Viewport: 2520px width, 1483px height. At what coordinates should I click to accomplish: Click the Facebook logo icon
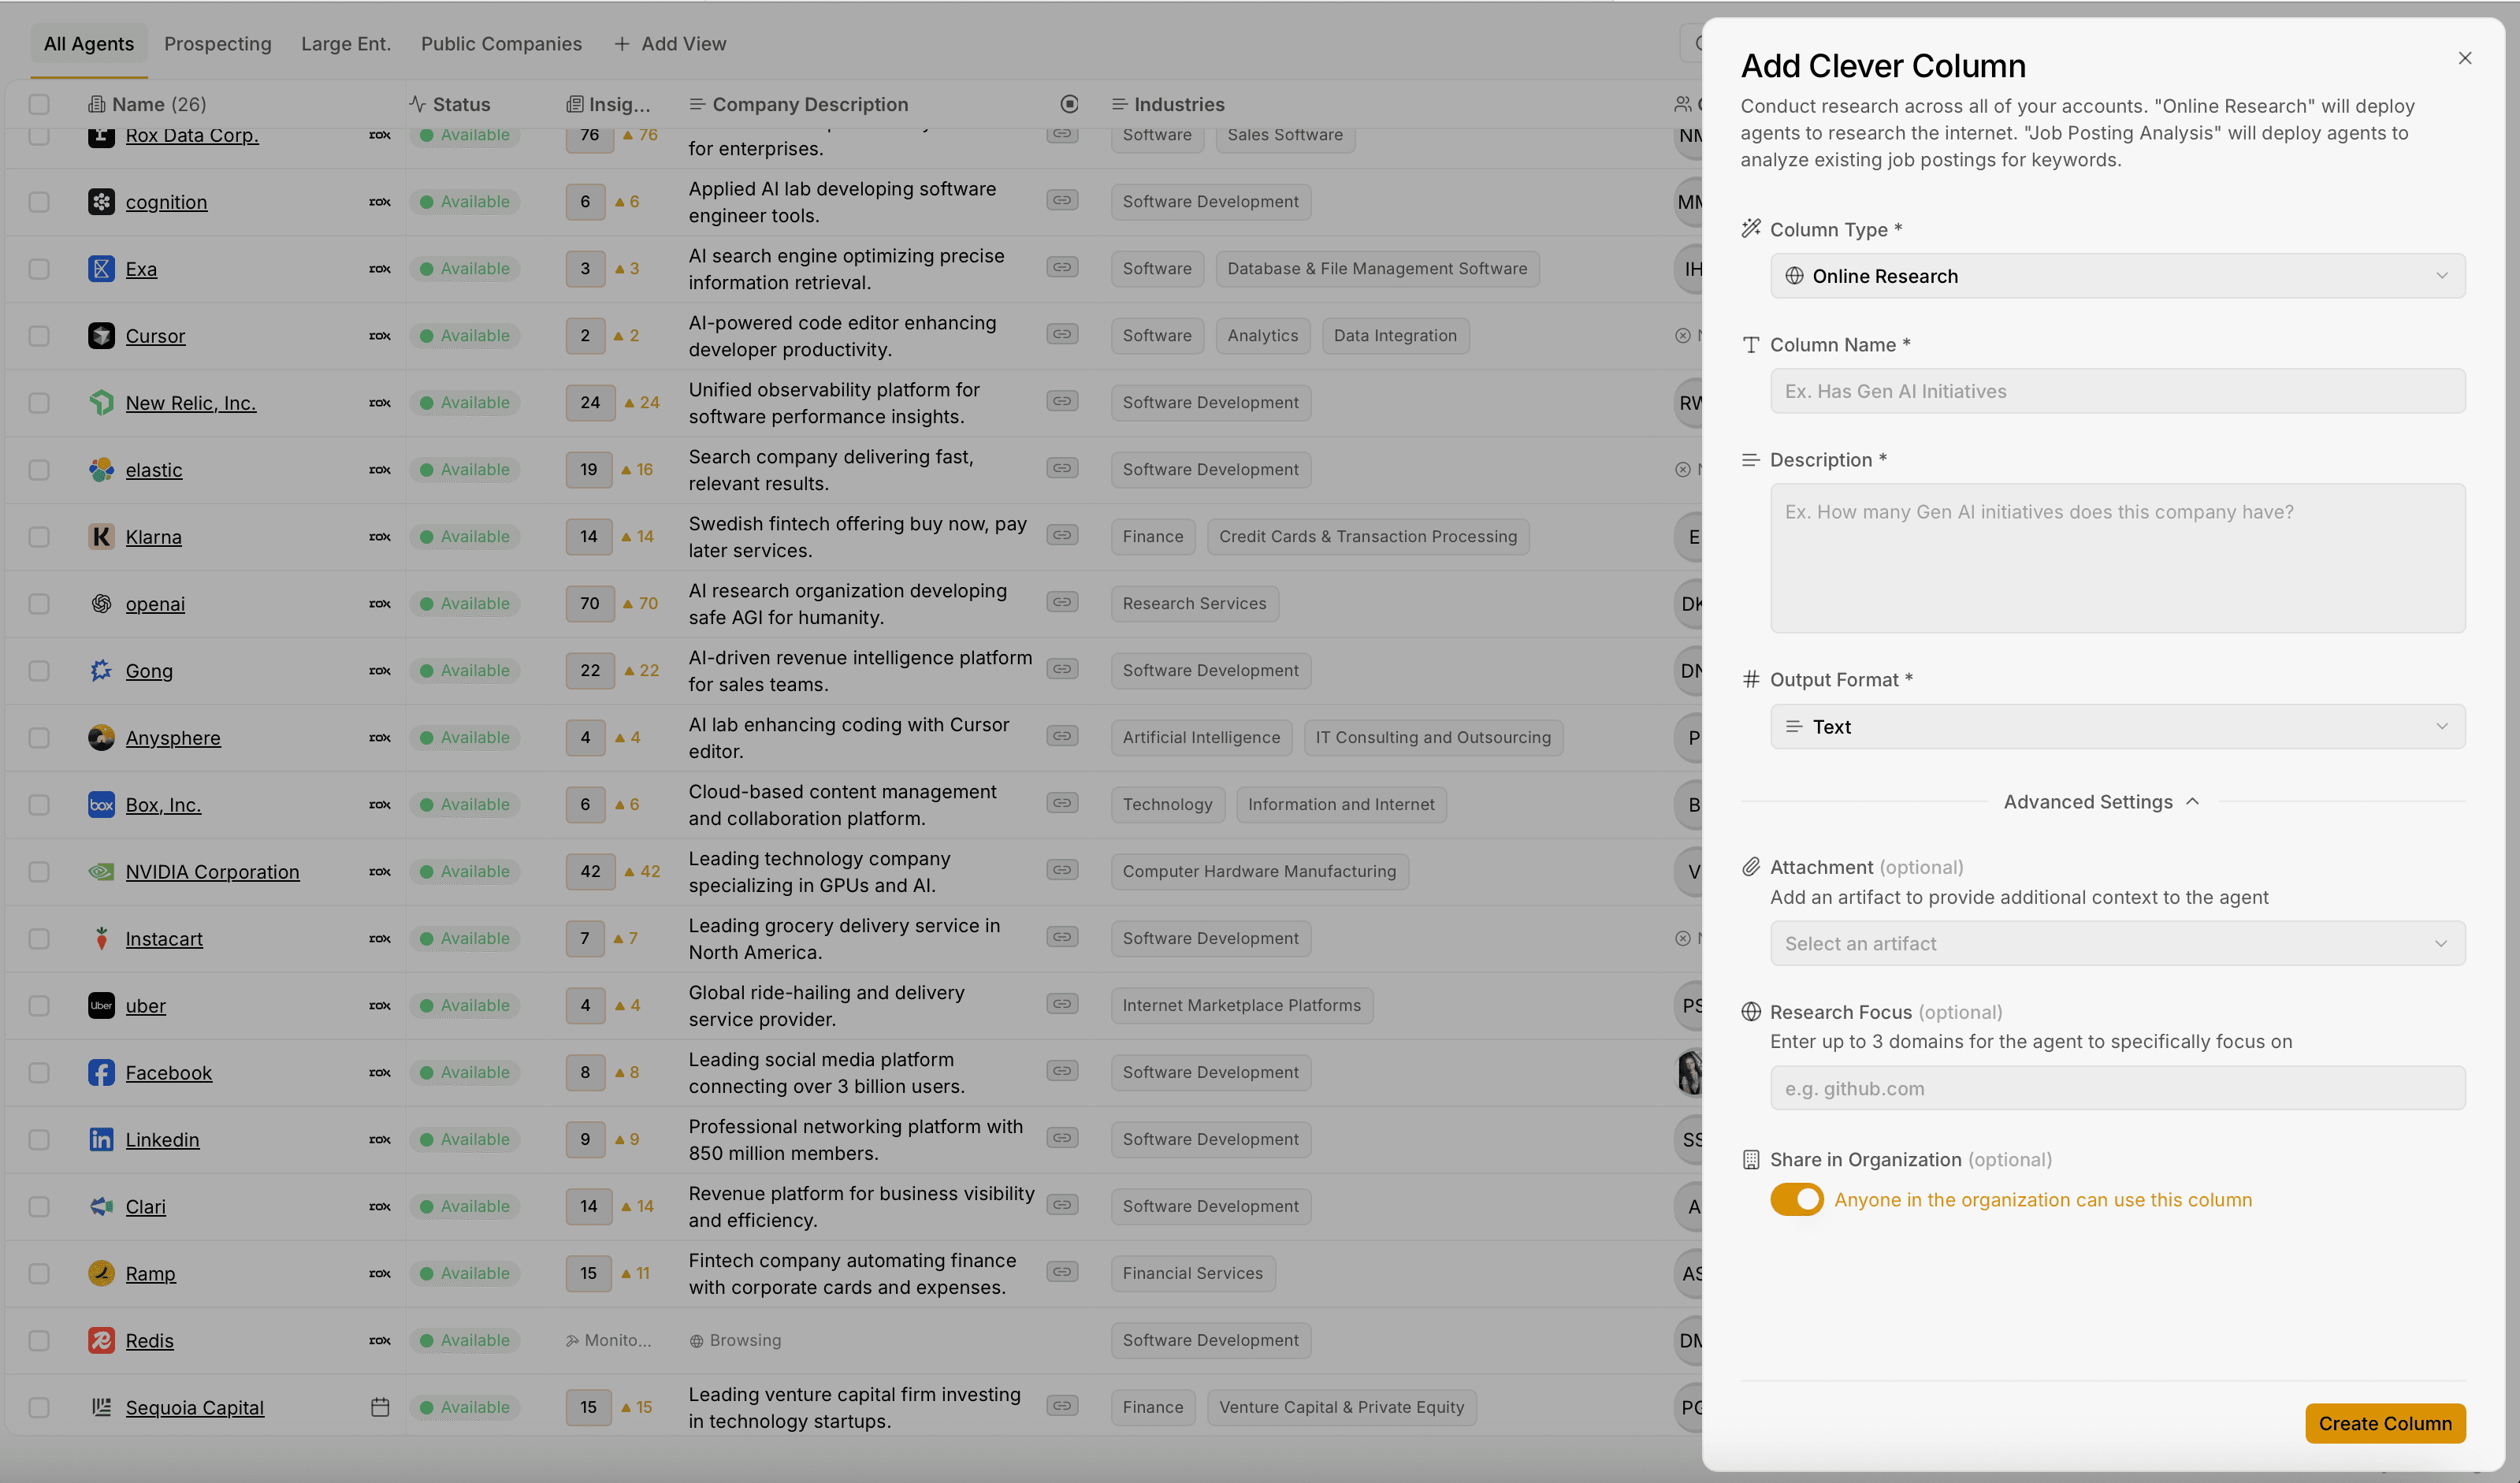(101, 1073)
